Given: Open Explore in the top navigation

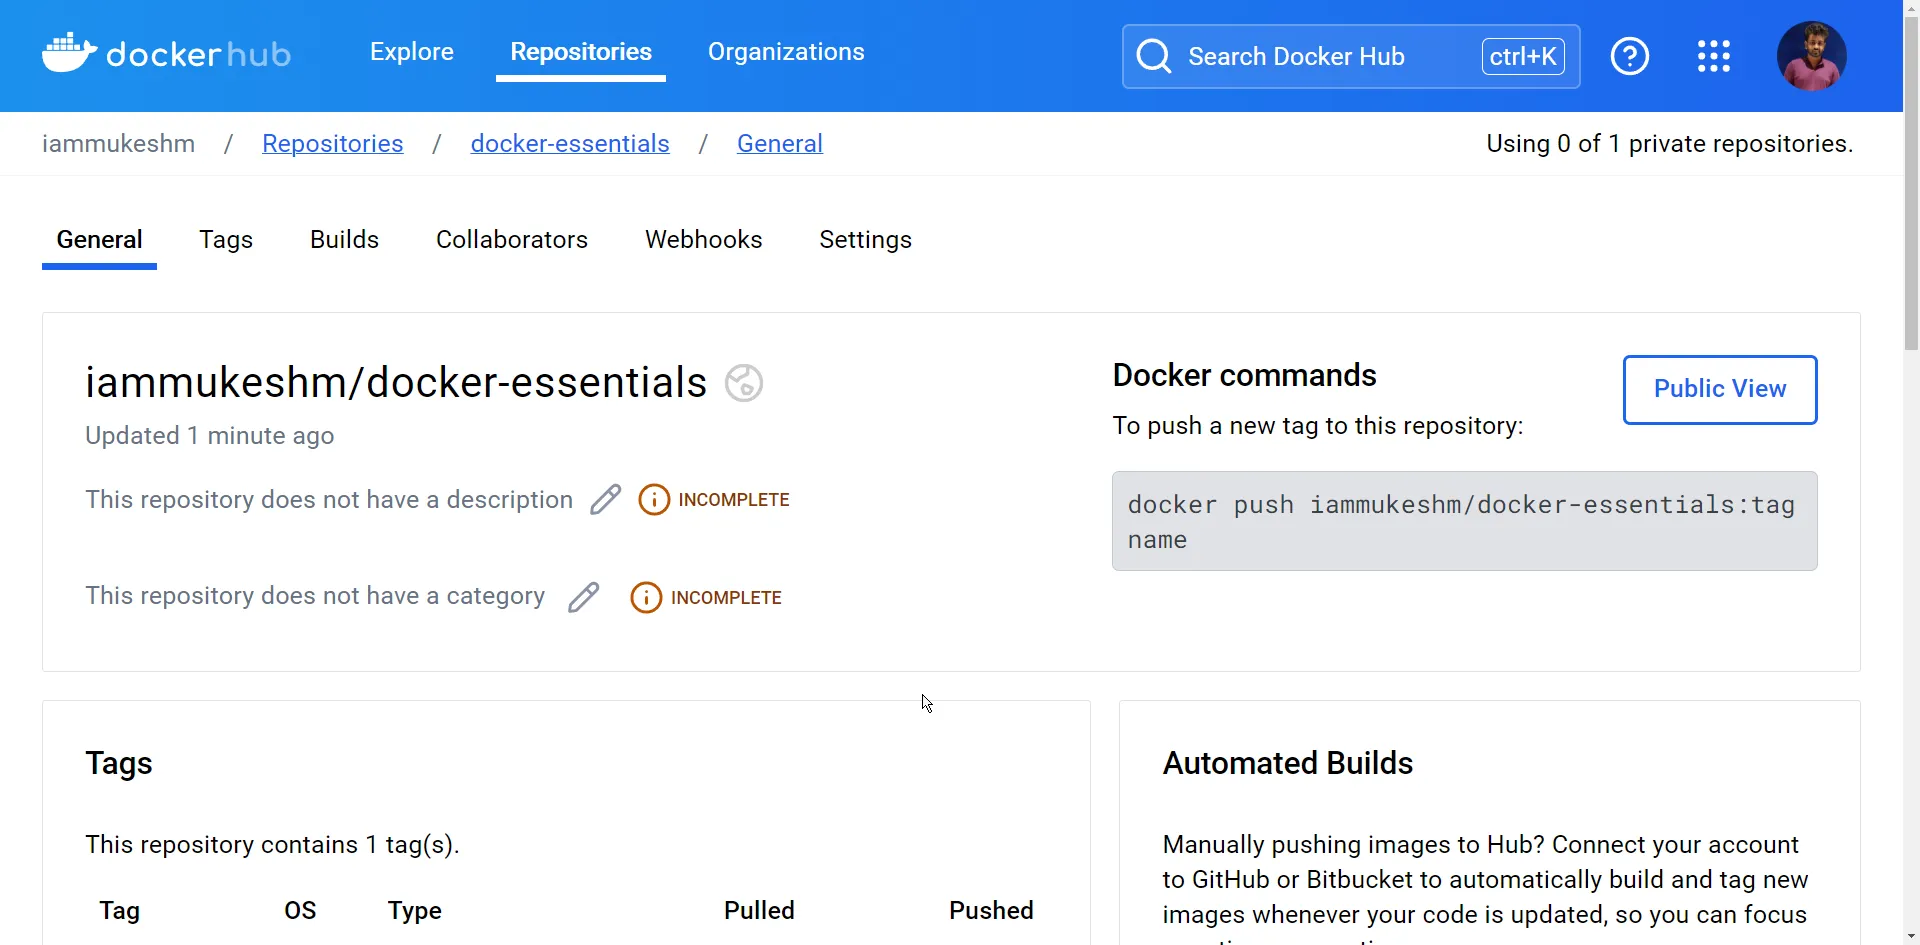Looking at the screenshot, I should coord(411,52).
